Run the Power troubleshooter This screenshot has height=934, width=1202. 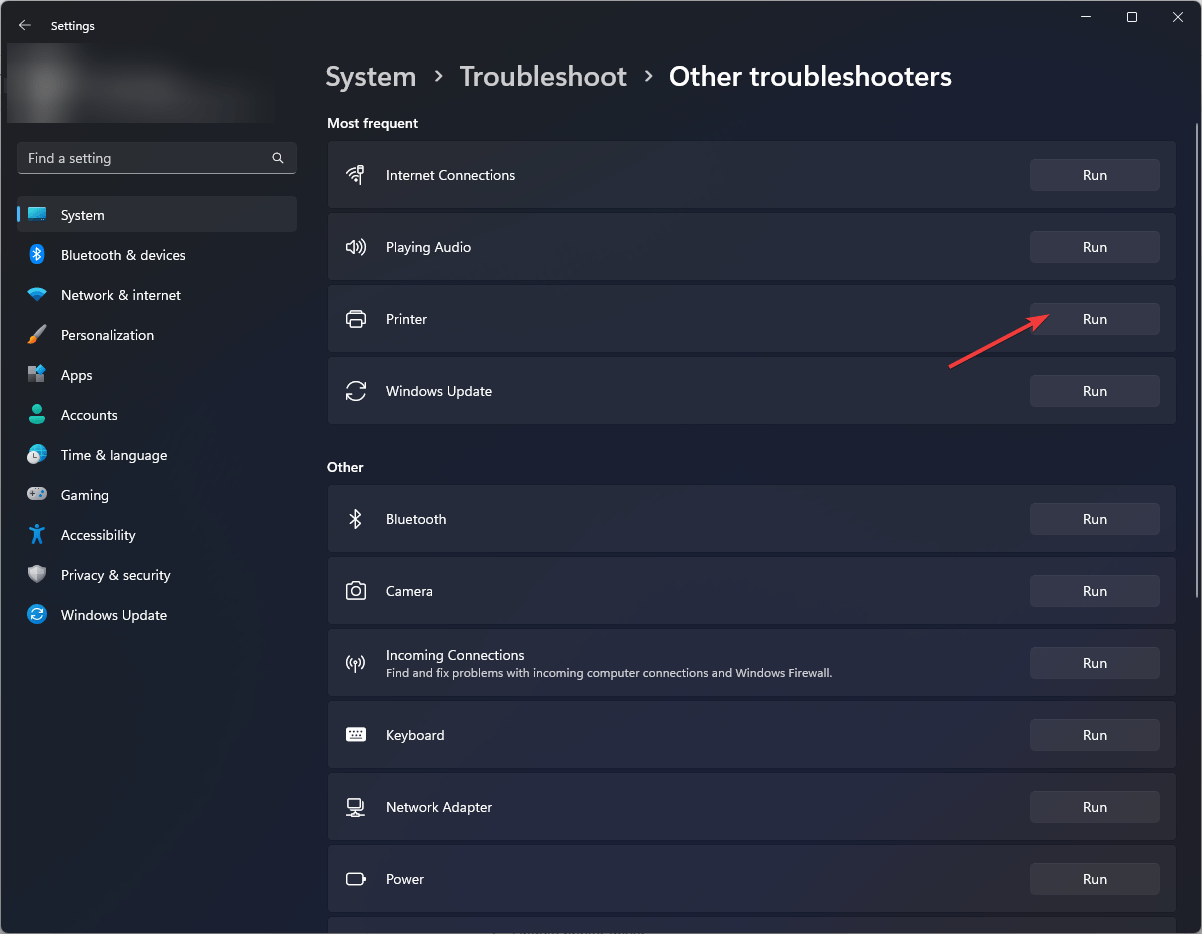tap(1095, 879)
